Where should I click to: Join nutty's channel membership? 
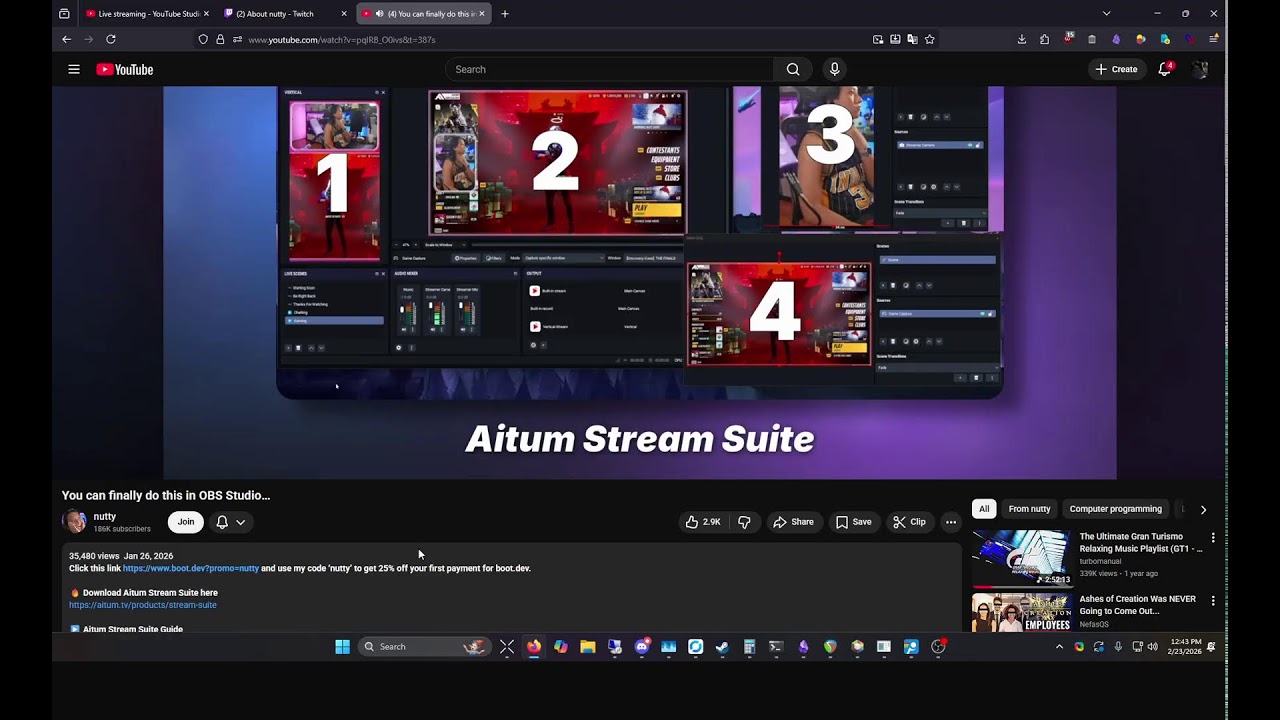(x=186, y=522)
